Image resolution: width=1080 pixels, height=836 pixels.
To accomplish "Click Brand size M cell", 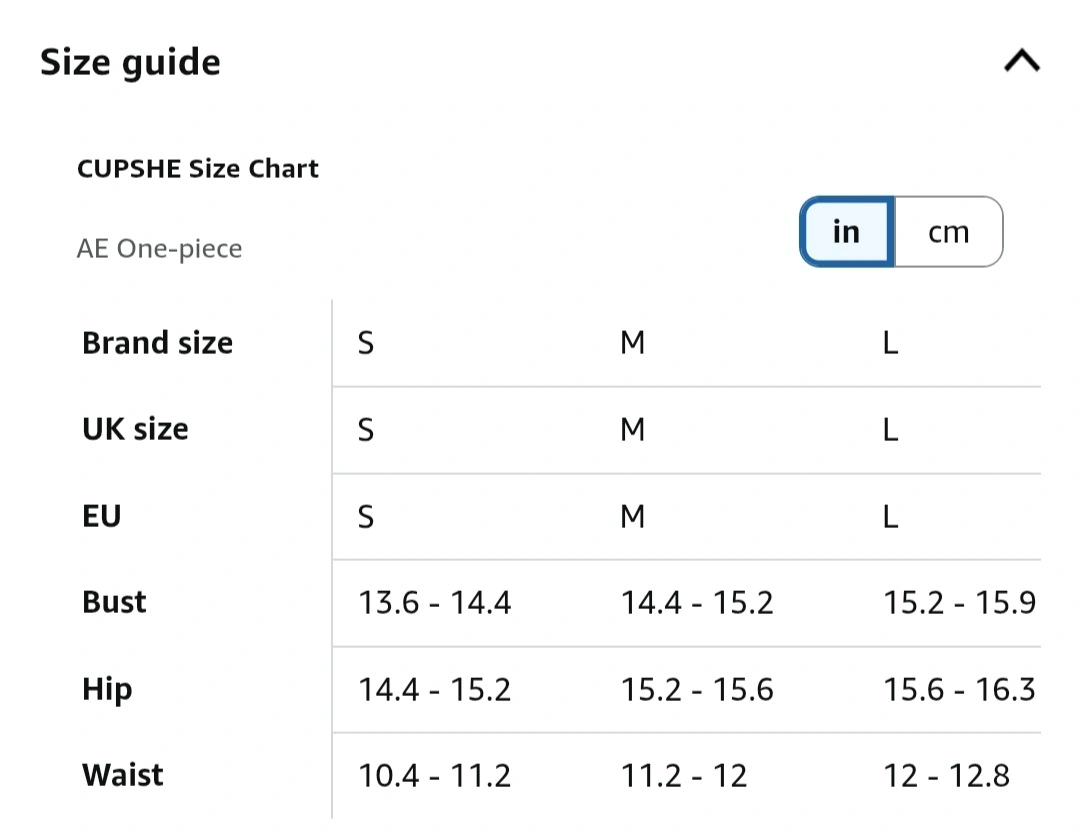I will 632,343.
